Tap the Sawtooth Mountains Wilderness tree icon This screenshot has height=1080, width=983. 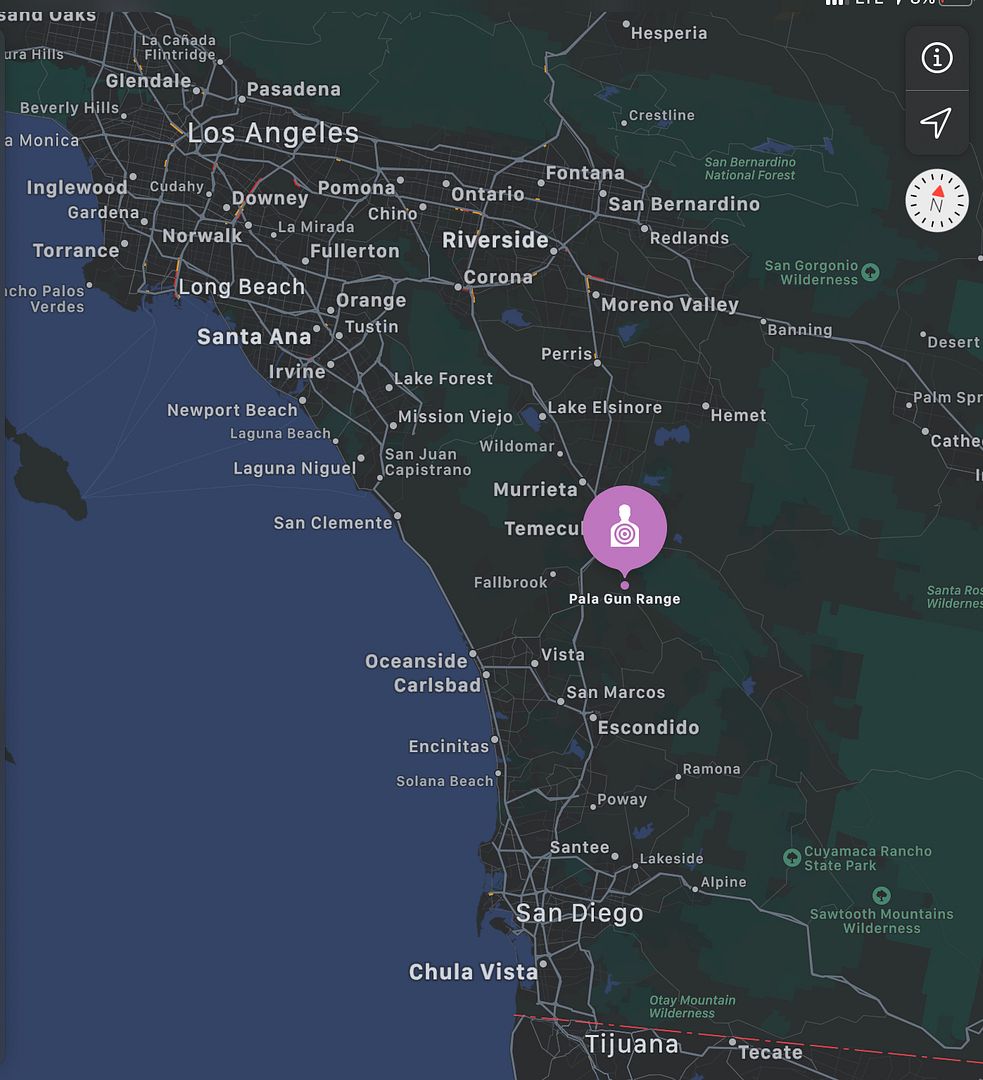882,895
